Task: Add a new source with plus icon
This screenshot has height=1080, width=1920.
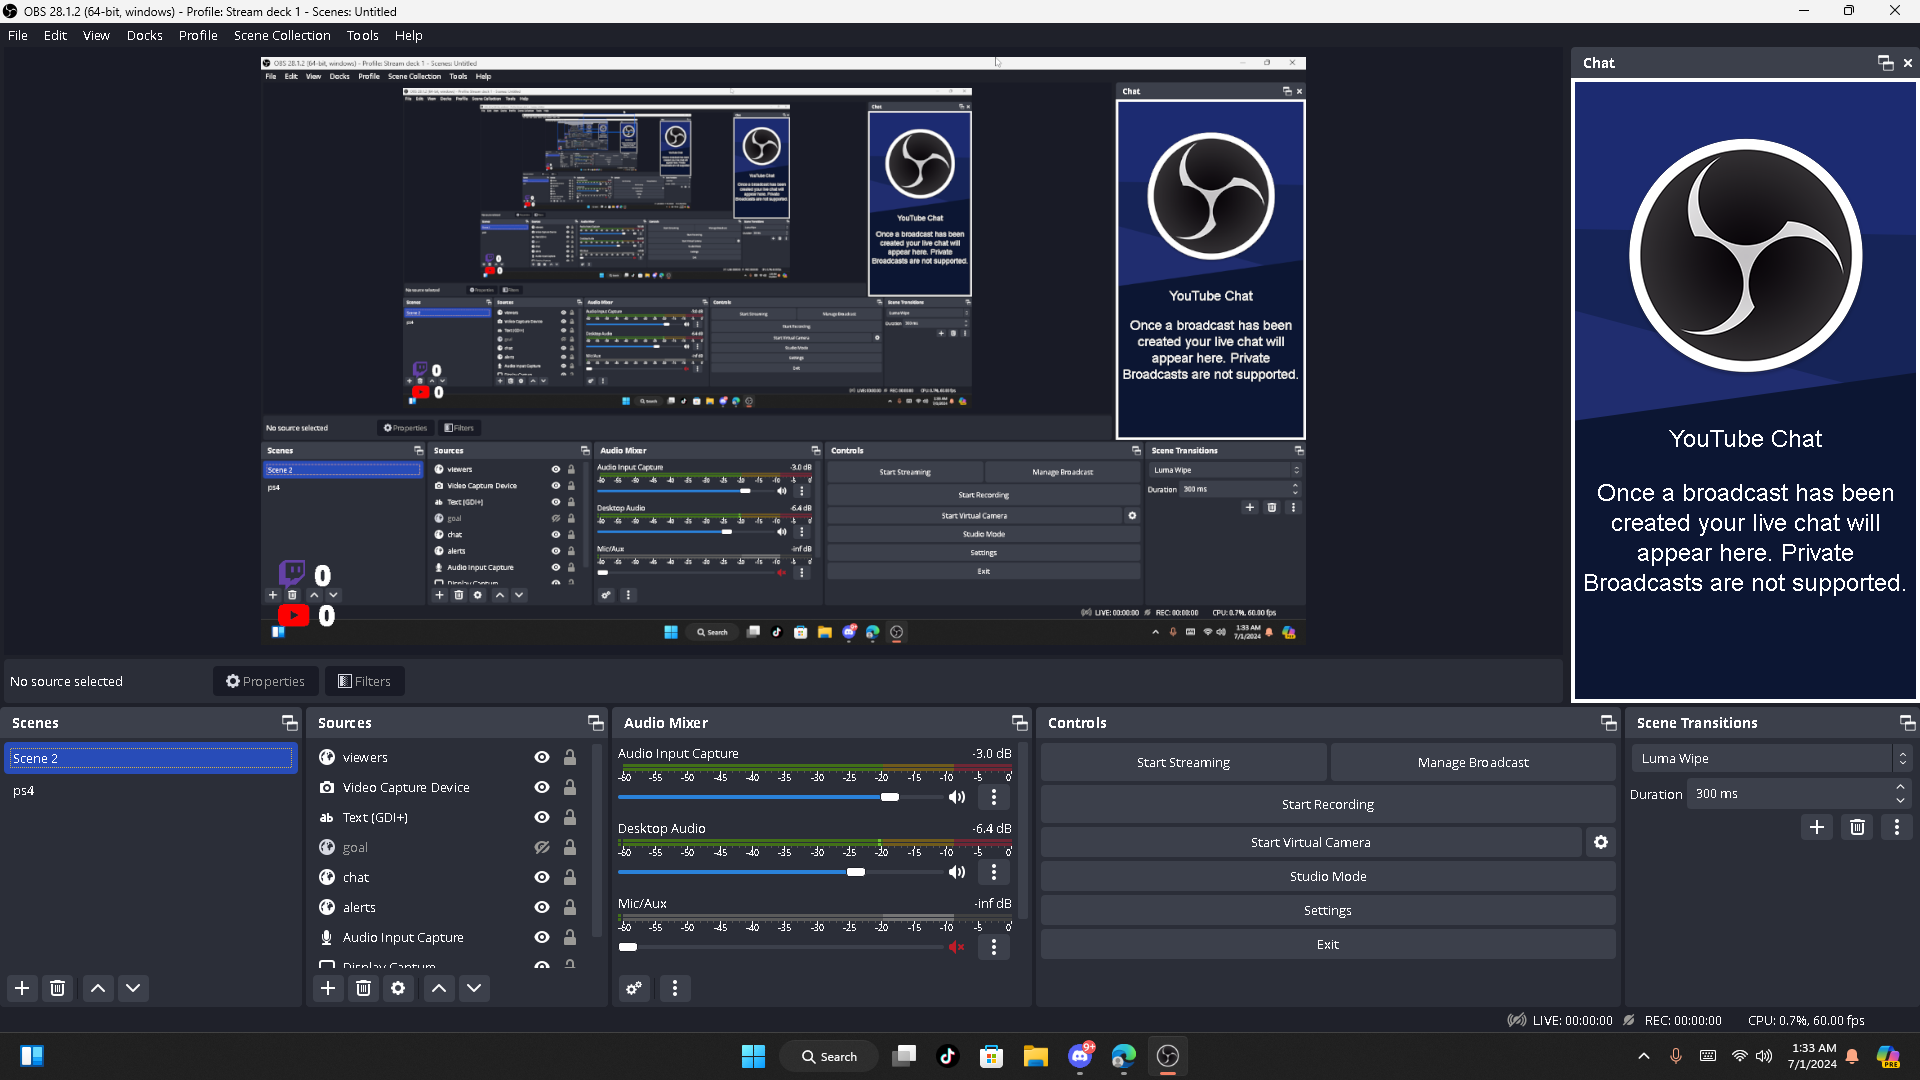Action: 328,988
